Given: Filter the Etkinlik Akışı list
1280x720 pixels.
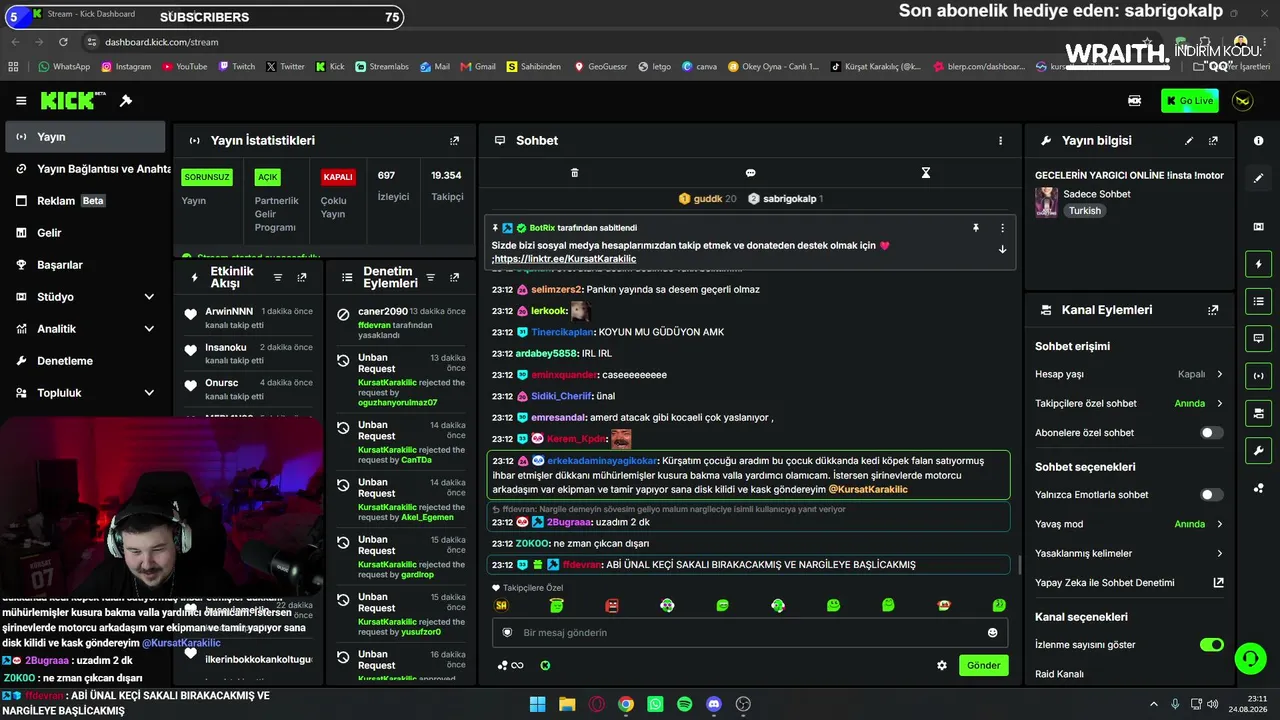Looking at the screenshot, I should click(278, 277).
